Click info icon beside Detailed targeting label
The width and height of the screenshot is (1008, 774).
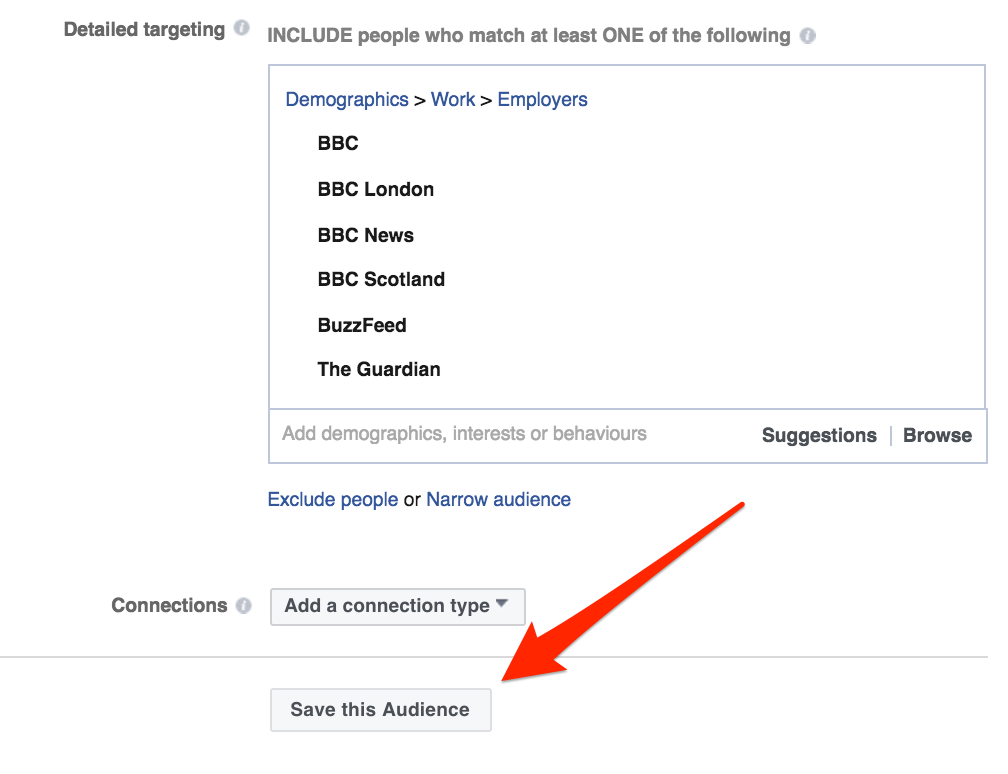tap(241, 28)
